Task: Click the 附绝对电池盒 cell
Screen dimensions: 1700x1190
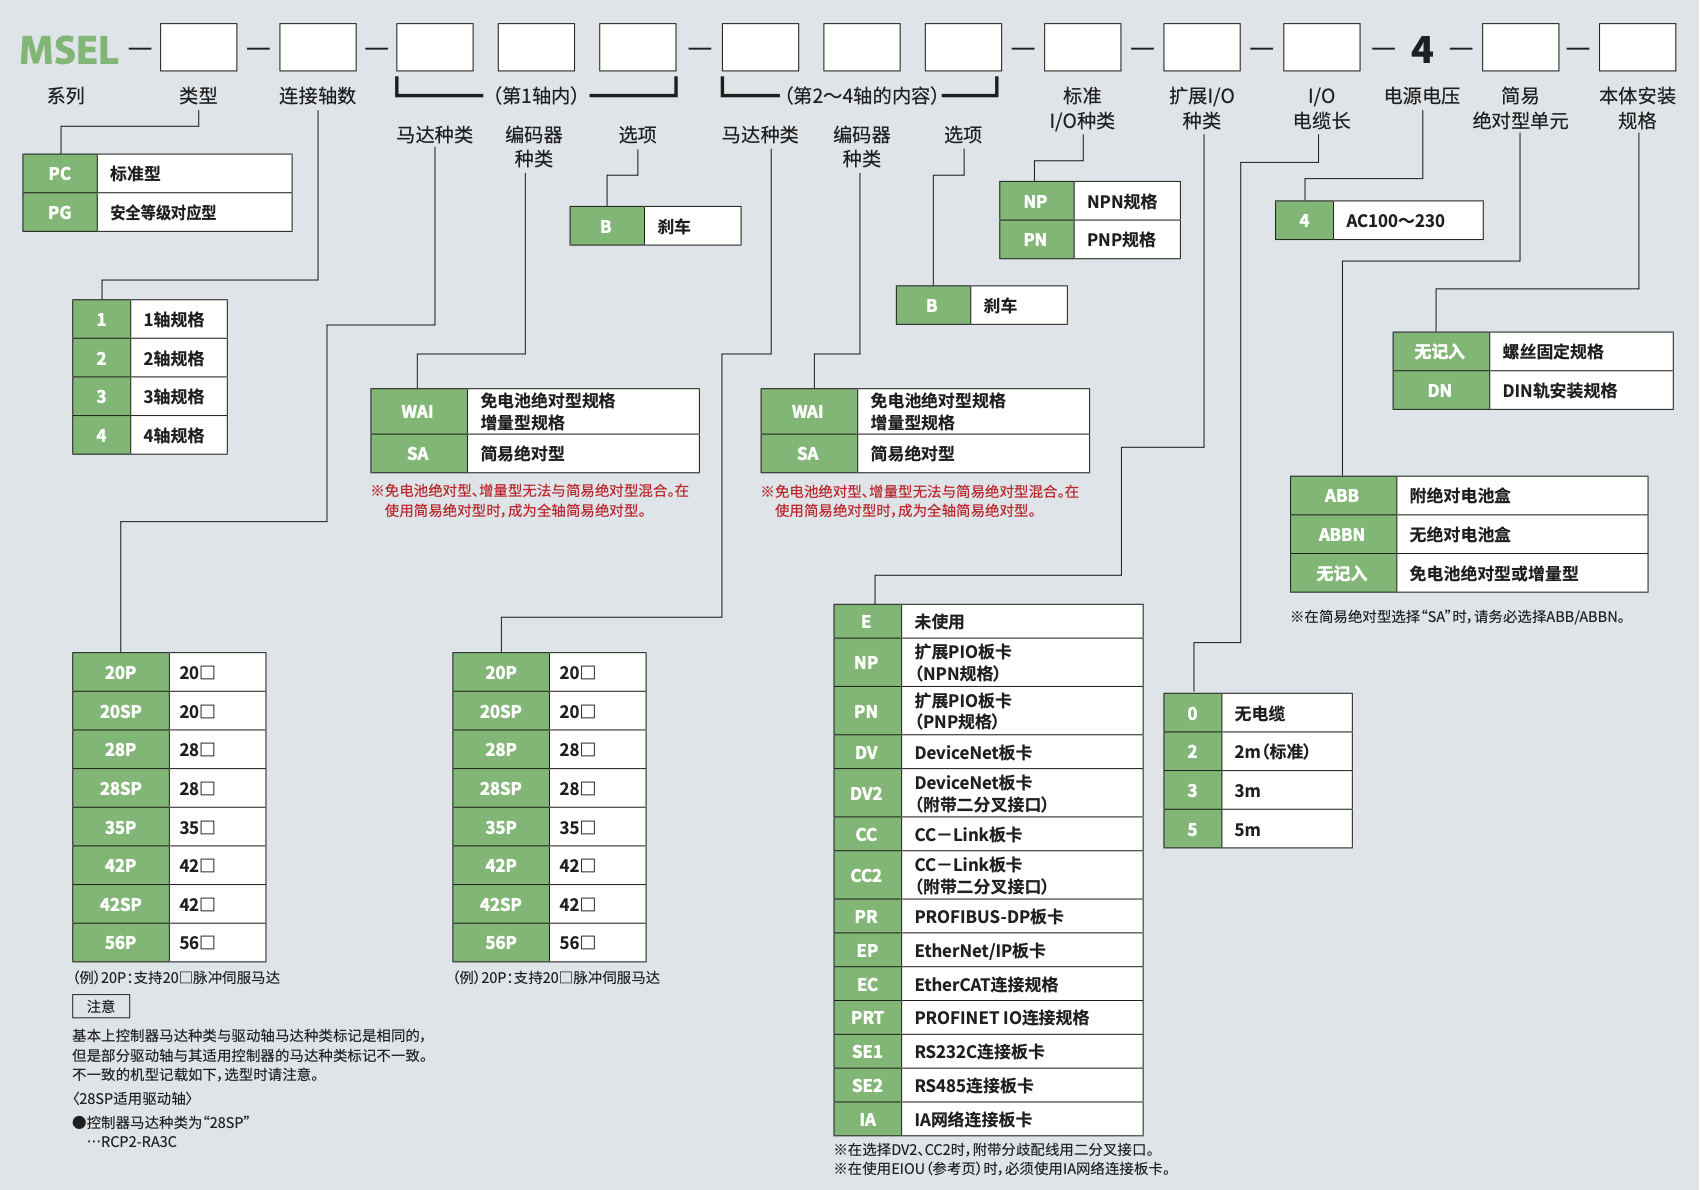Action: pos(1522,495)
